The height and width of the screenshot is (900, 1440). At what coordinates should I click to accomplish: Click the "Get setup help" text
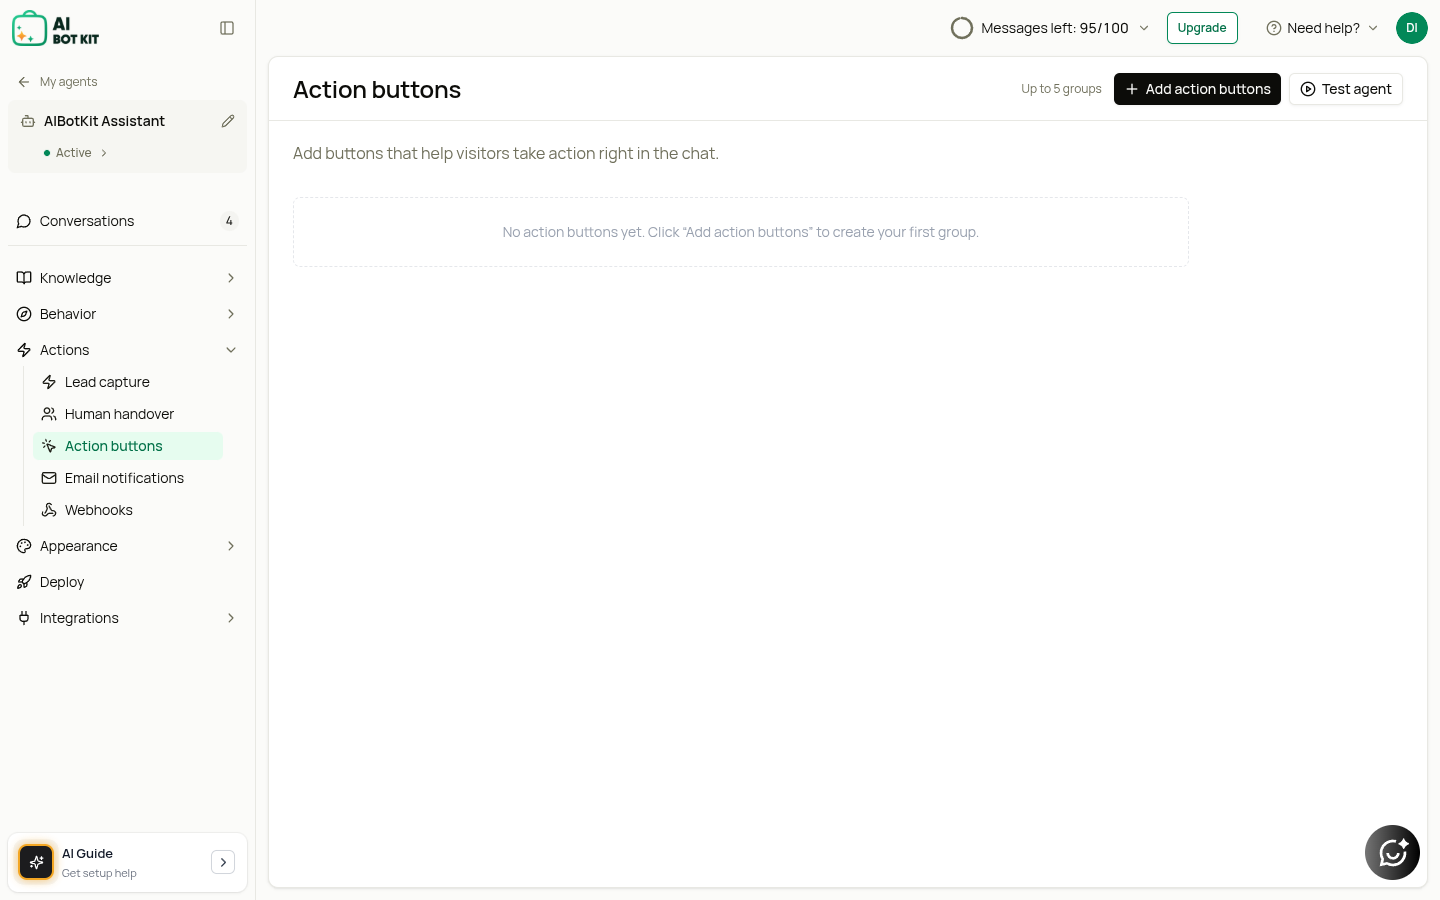(99, 873)
